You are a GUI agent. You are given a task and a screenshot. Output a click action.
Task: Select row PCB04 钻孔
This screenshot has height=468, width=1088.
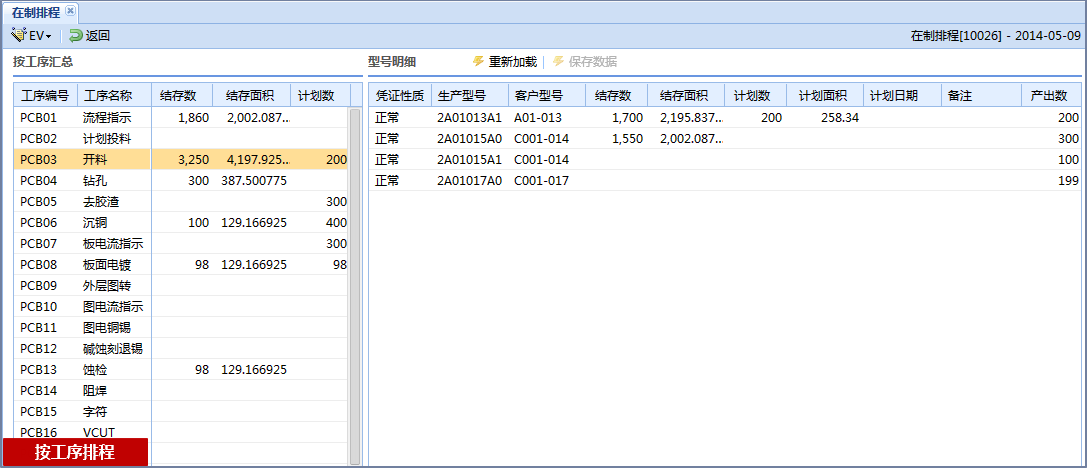point(182,181)
